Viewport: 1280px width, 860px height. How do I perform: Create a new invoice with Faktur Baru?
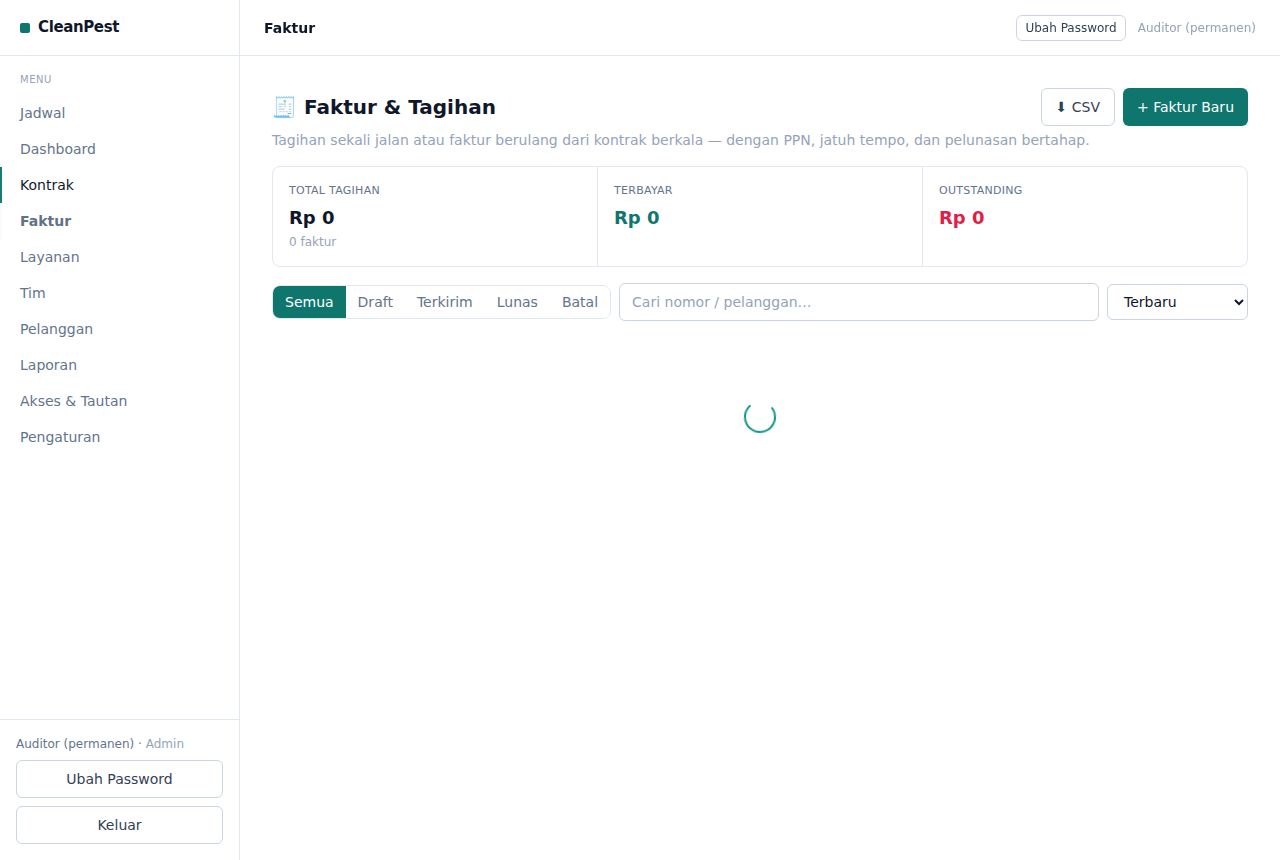pyautogui.click(x=1185, y=107)
